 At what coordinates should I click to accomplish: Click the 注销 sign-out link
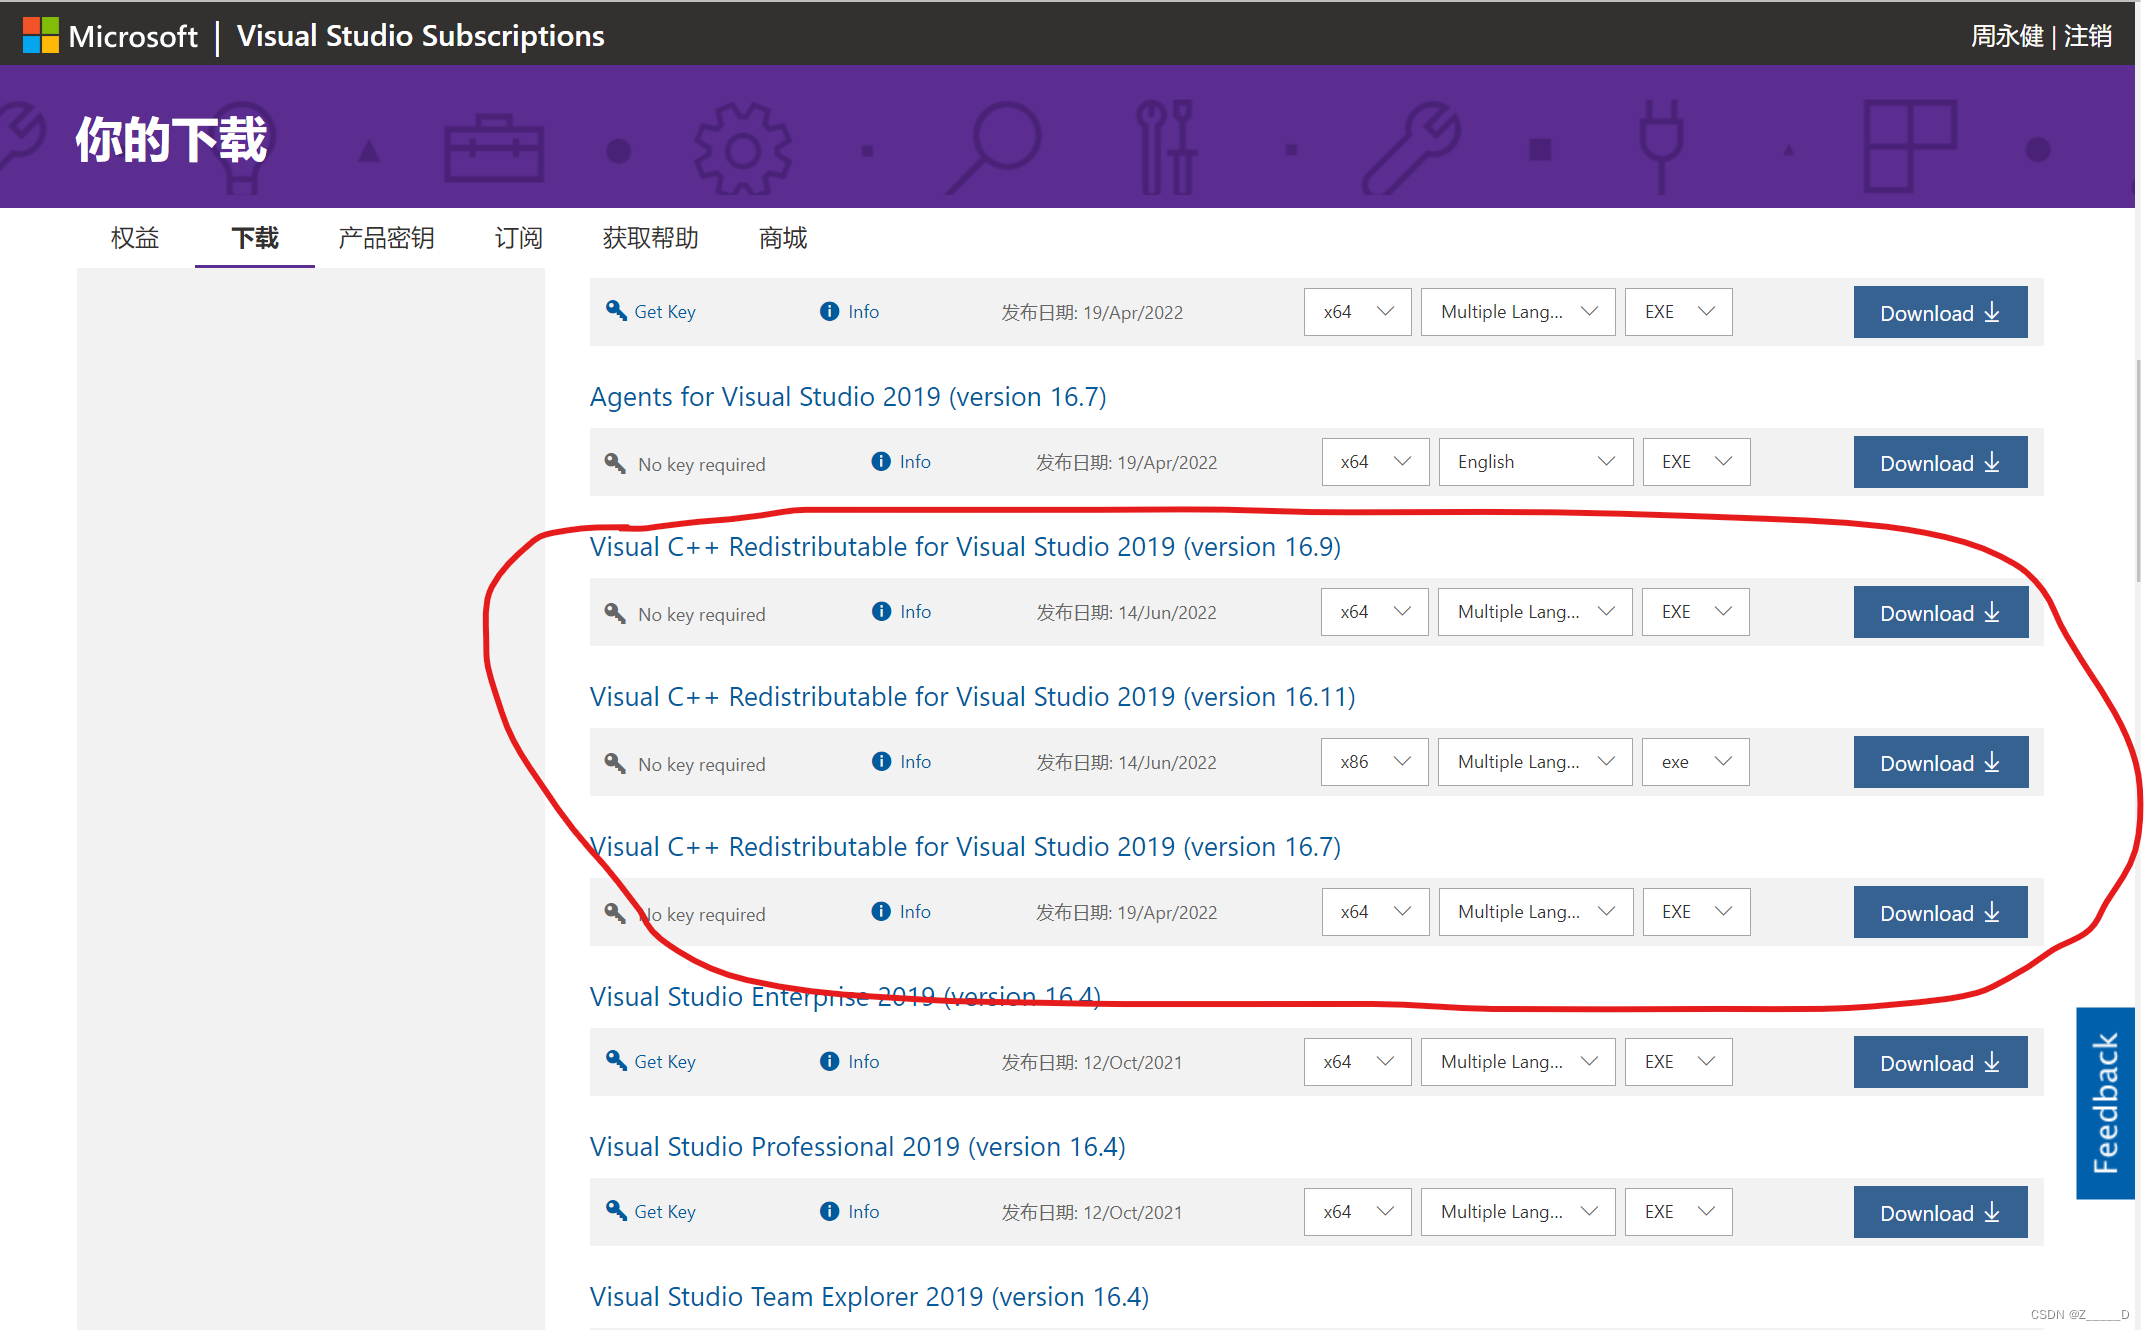(x=2088, y=36)
